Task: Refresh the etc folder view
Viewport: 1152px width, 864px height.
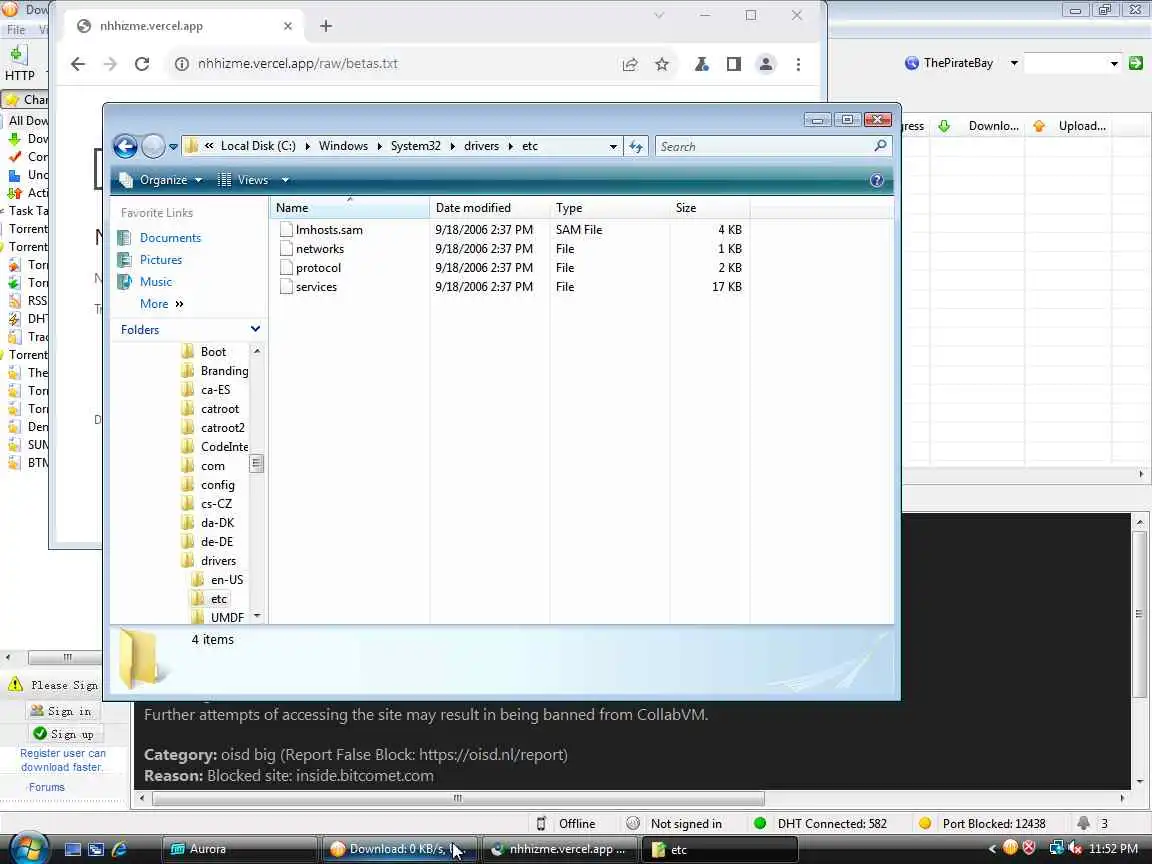Action: pos(636,146)
